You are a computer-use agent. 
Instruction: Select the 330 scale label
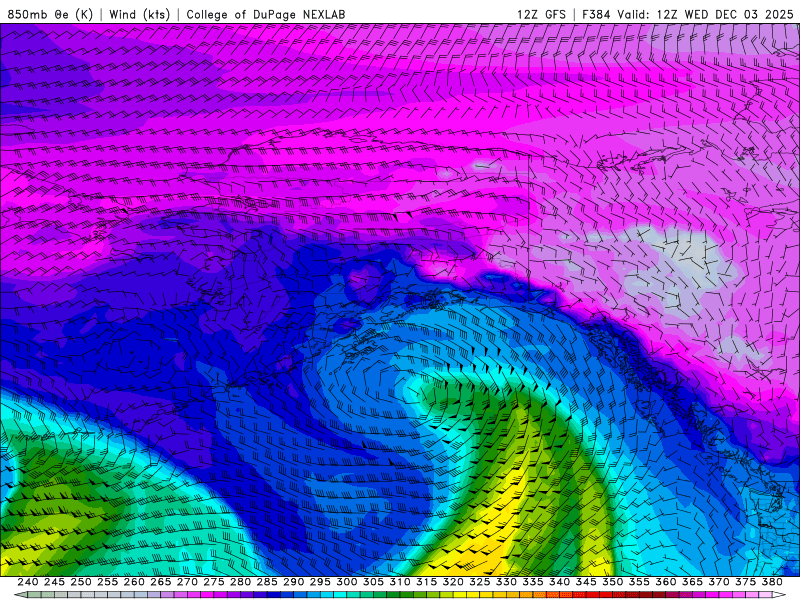pos(506,582)
